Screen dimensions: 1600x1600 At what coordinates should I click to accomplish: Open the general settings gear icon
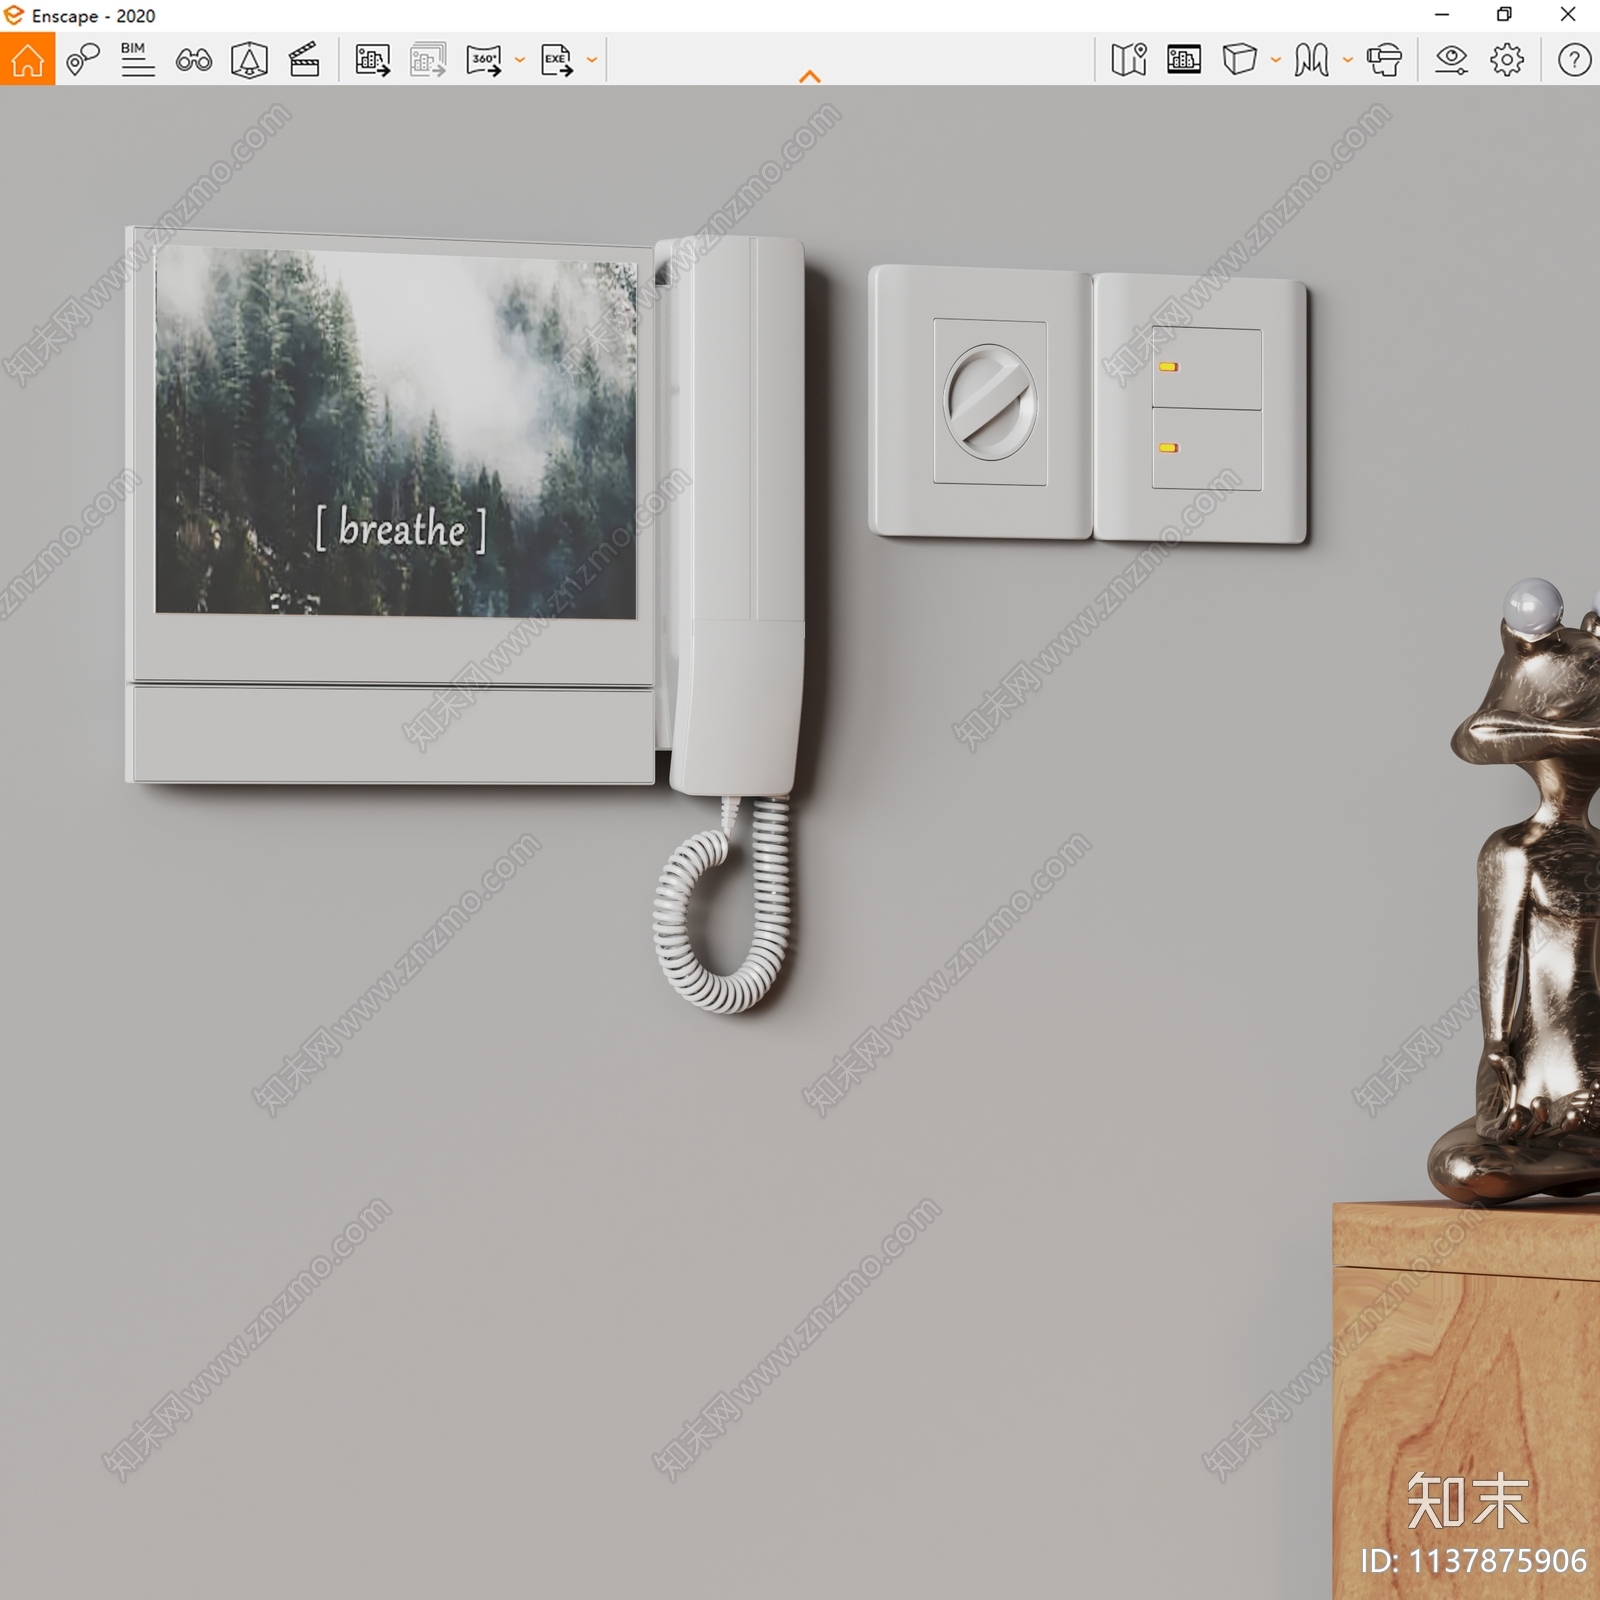(1507, 60)
